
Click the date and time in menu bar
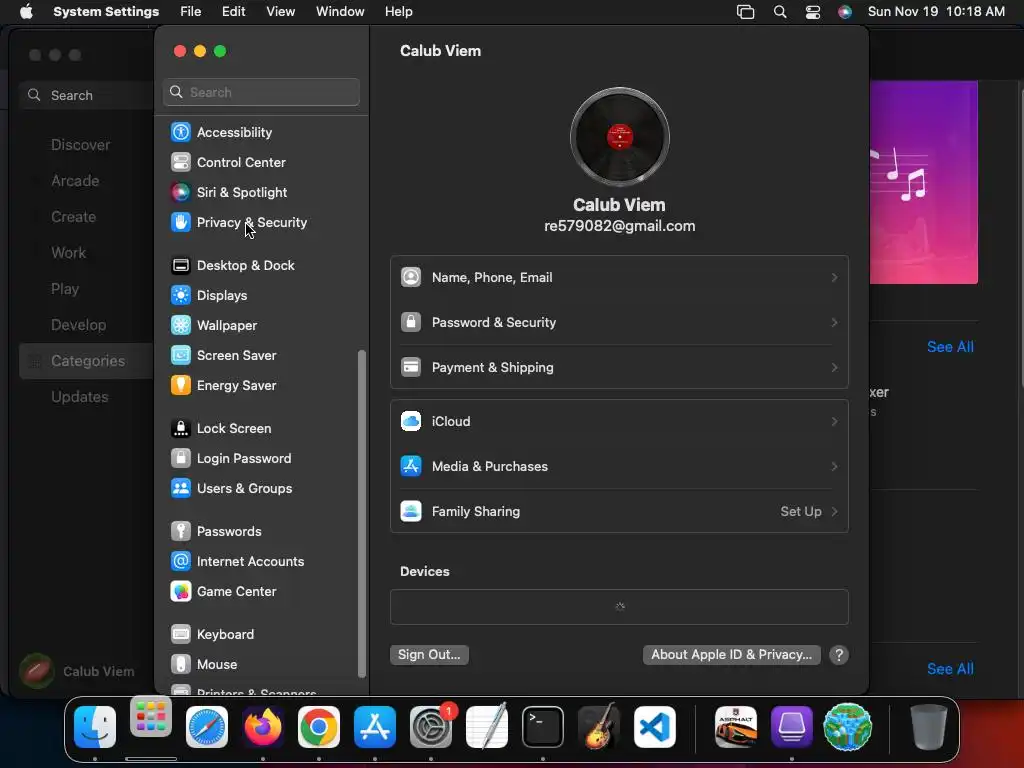[936, 12]
